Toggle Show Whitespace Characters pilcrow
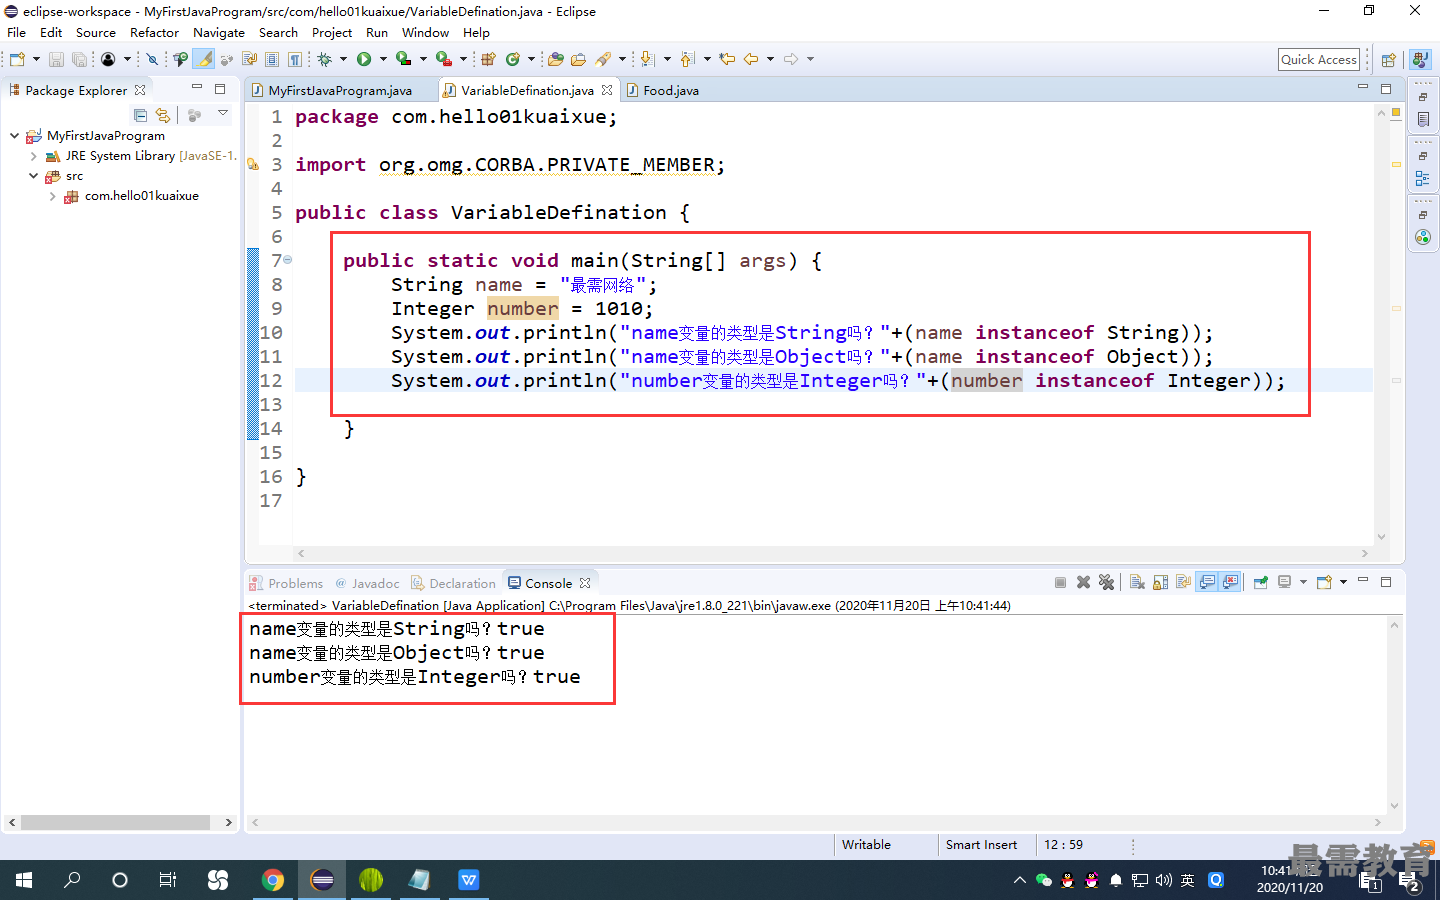Image resolution: width=1440 pixels, height=900 pixels. click(x=294, y=59)
